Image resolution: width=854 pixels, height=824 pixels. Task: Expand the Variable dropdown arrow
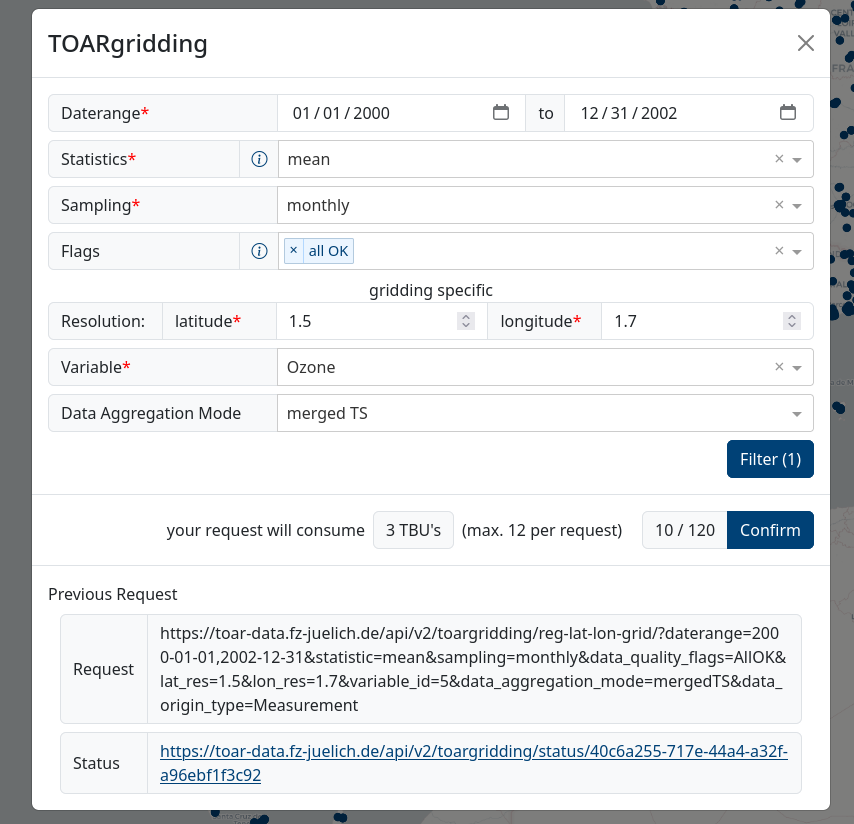pyautogui.click(x=797, y=368)
